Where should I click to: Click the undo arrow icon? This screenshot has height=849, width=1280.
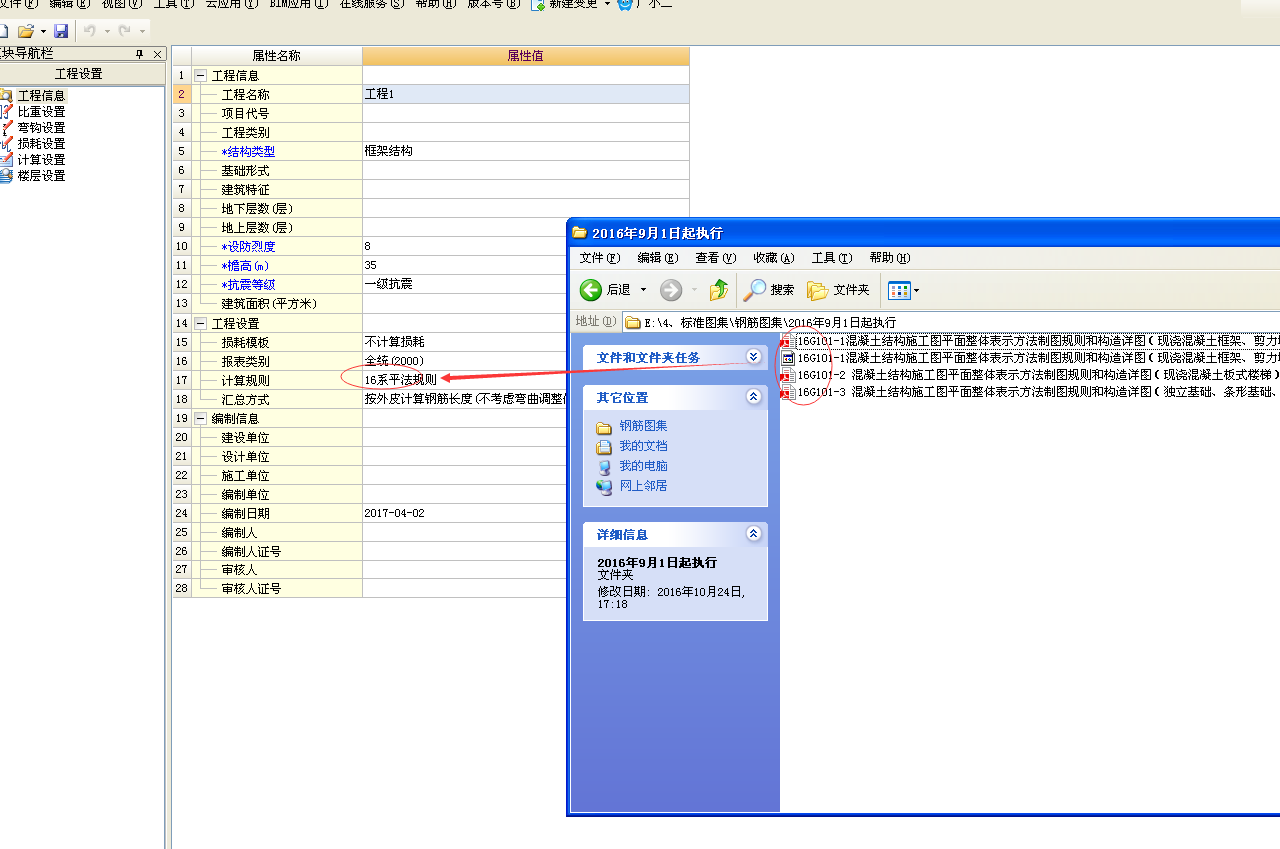tap(89, 32)
